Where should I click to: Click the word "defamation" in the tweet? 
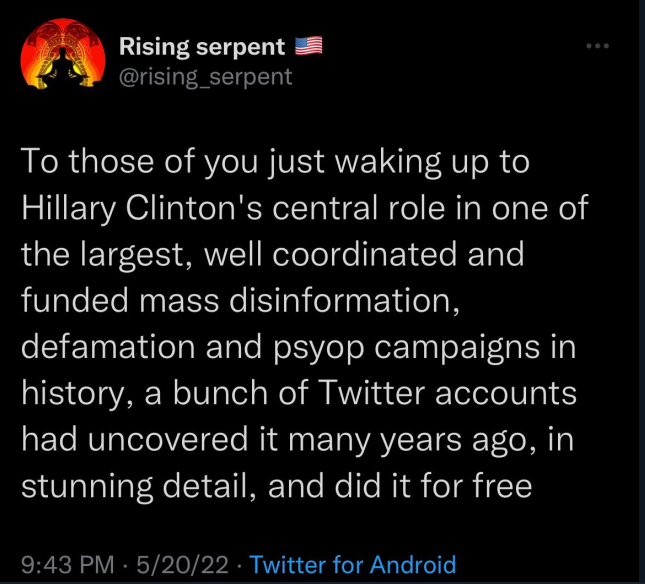[108, 346]
